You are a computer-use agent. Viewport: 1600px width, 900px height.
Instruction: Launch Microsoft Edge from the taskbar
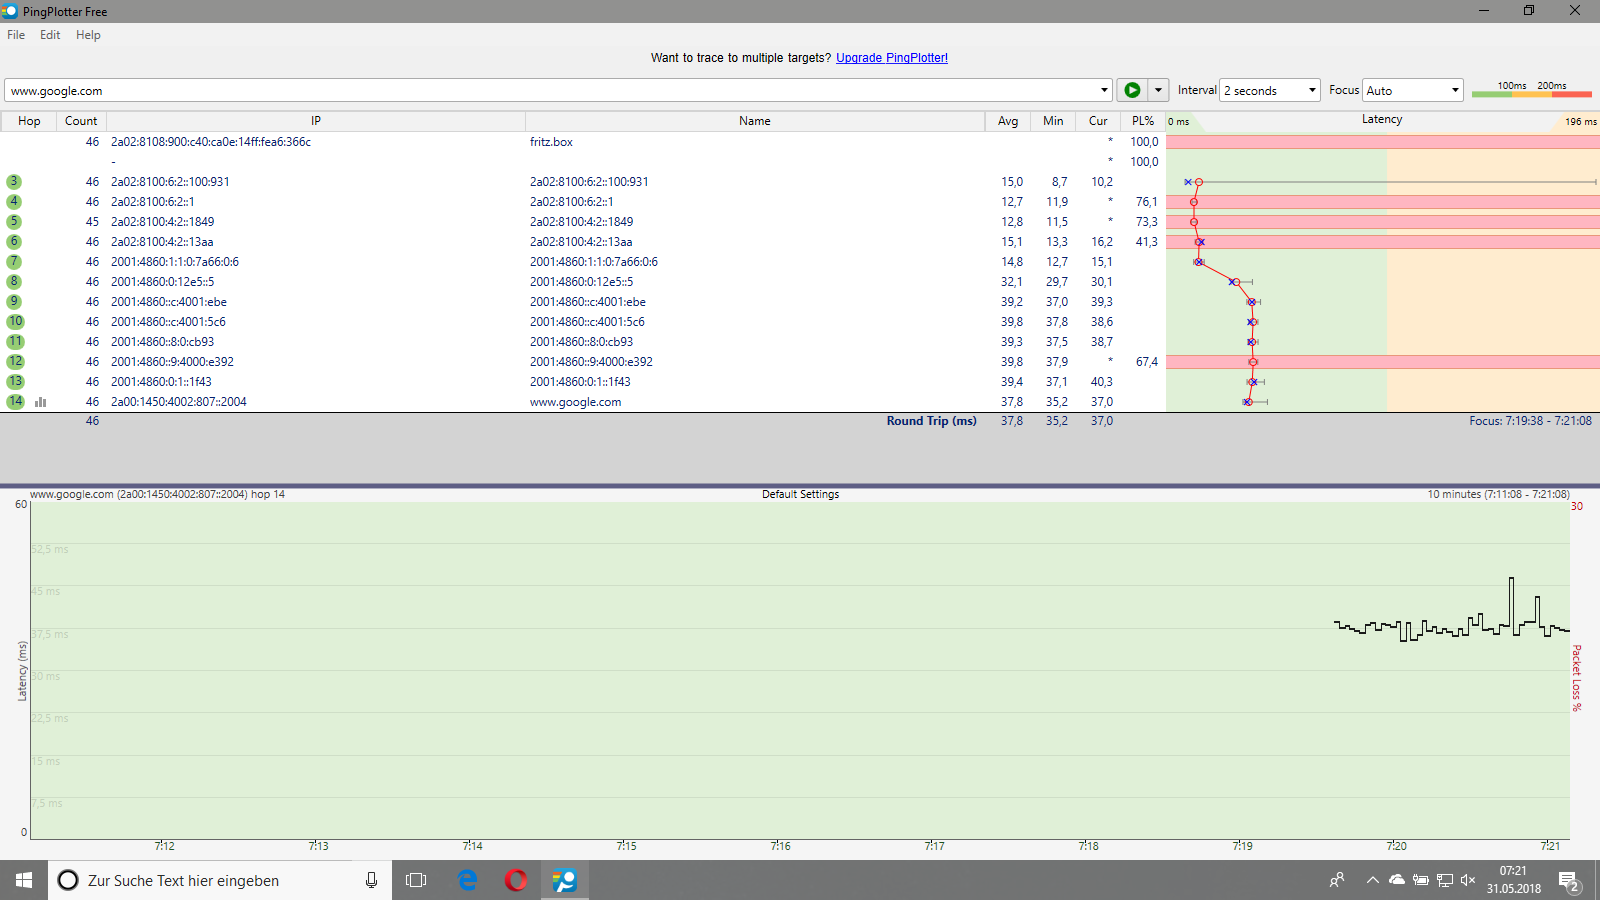pyautogui.click(x=467, y=880)
